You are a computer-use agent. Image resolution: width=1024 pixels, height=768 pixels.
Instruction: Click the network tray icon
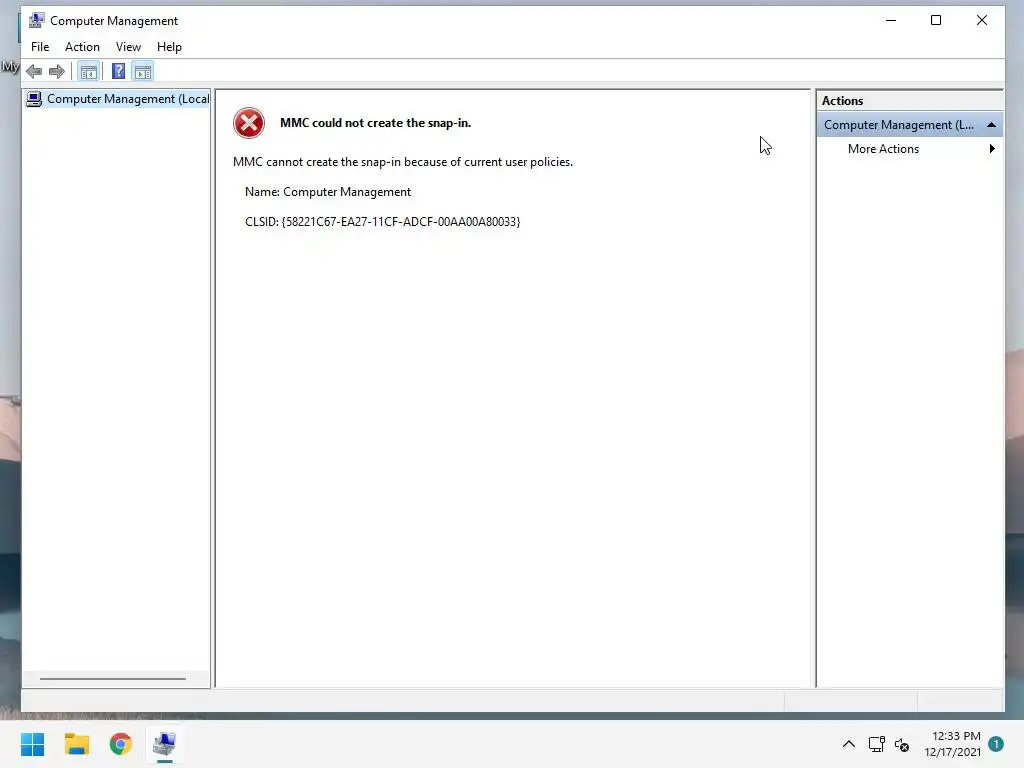coord(876,744)
